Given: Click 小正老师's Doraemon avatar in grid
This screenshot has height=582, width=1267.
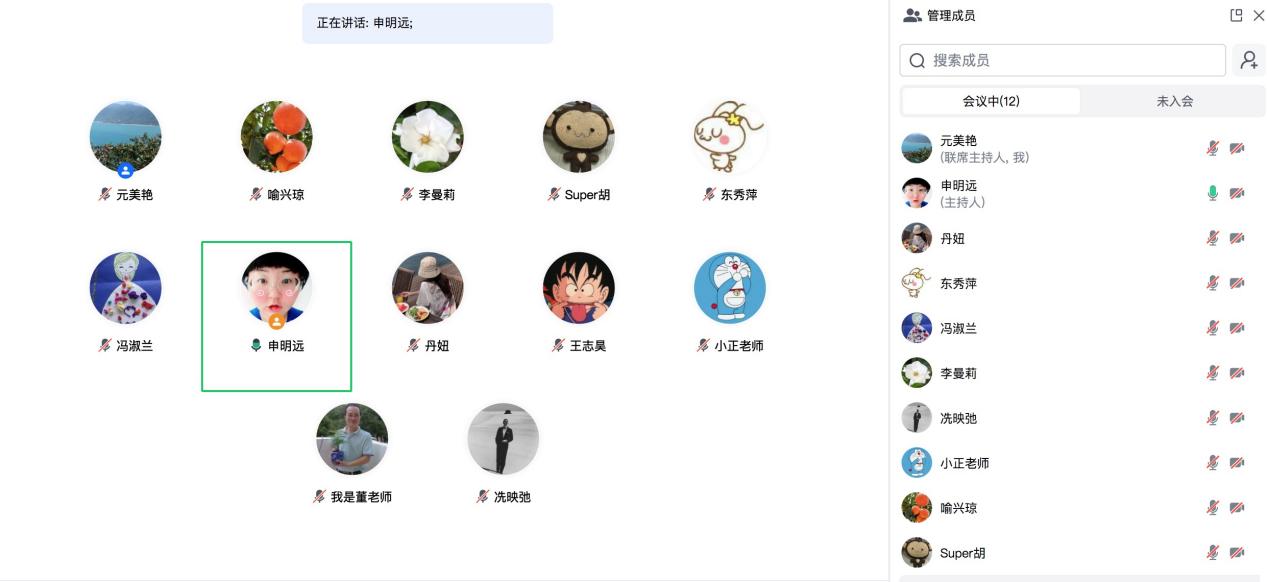Looking at the screenshot, I should pyautogui.click(x=730, y=288).
